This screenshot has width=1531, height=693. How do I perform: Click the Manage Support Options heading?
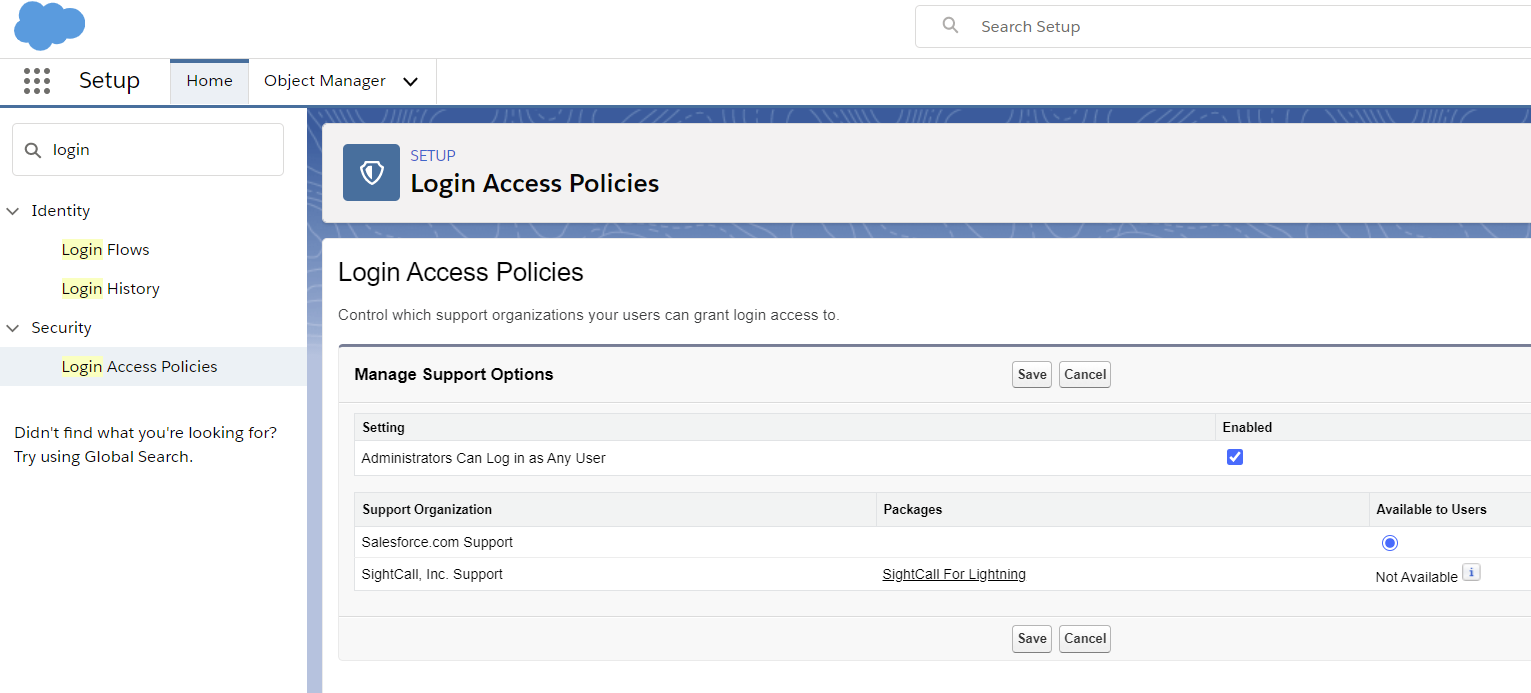coord(454,375)
